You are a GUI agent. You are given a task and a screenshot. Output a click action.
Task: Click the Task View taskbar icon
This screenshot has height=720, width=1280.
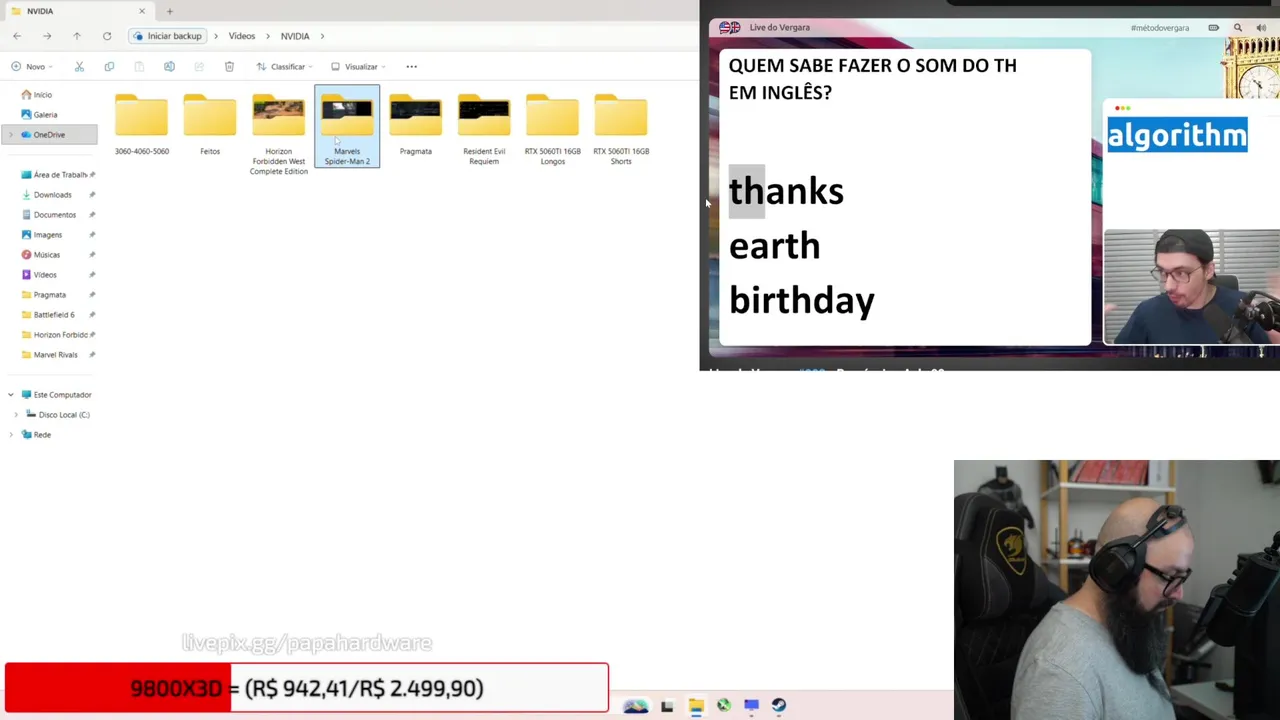pos(667,705)
